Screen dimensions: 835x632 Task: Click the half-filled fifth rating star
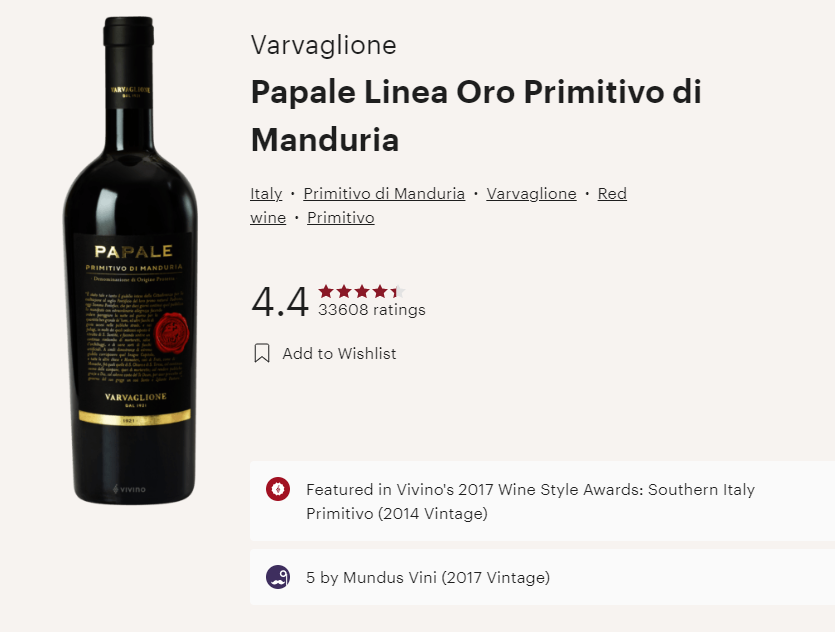[x=398, y=291]
